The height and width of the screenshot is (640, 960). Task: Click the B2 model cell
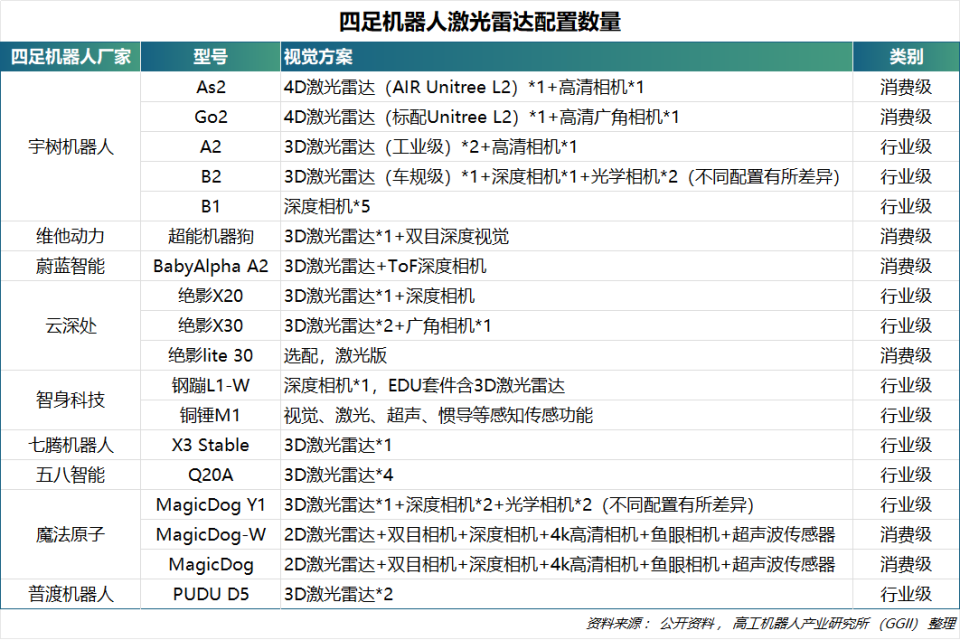point(211,176)
